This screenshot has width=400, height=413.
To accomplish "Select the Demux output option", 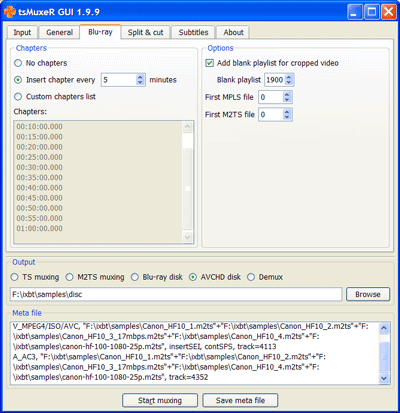I will pos(265,277).
